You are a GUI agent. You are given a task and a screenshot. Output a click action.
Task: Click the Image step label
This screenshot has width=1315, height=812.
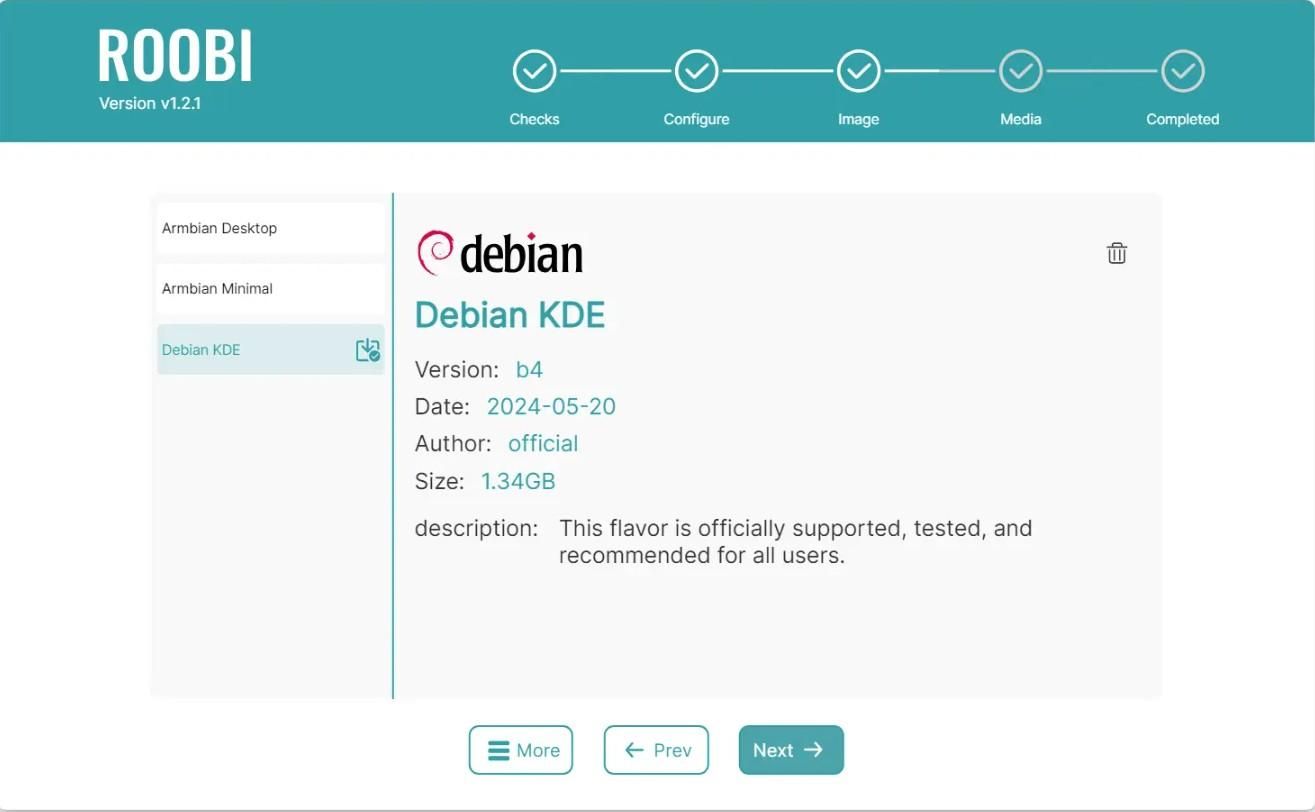(x=858, y=119)
